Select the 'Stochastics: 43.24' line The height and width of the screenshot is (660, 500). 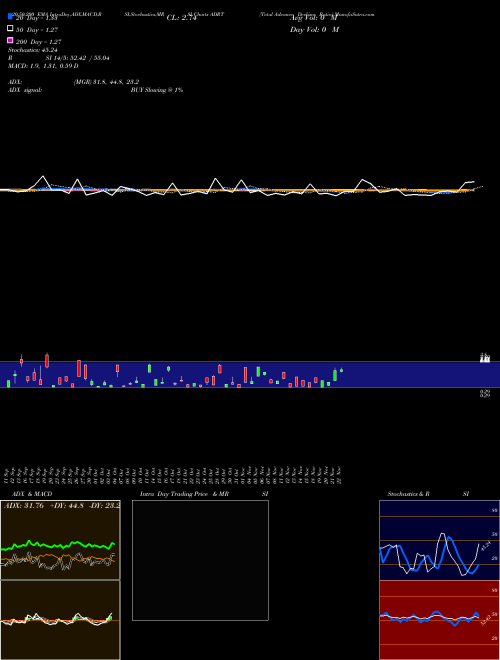tap(32, 50)
